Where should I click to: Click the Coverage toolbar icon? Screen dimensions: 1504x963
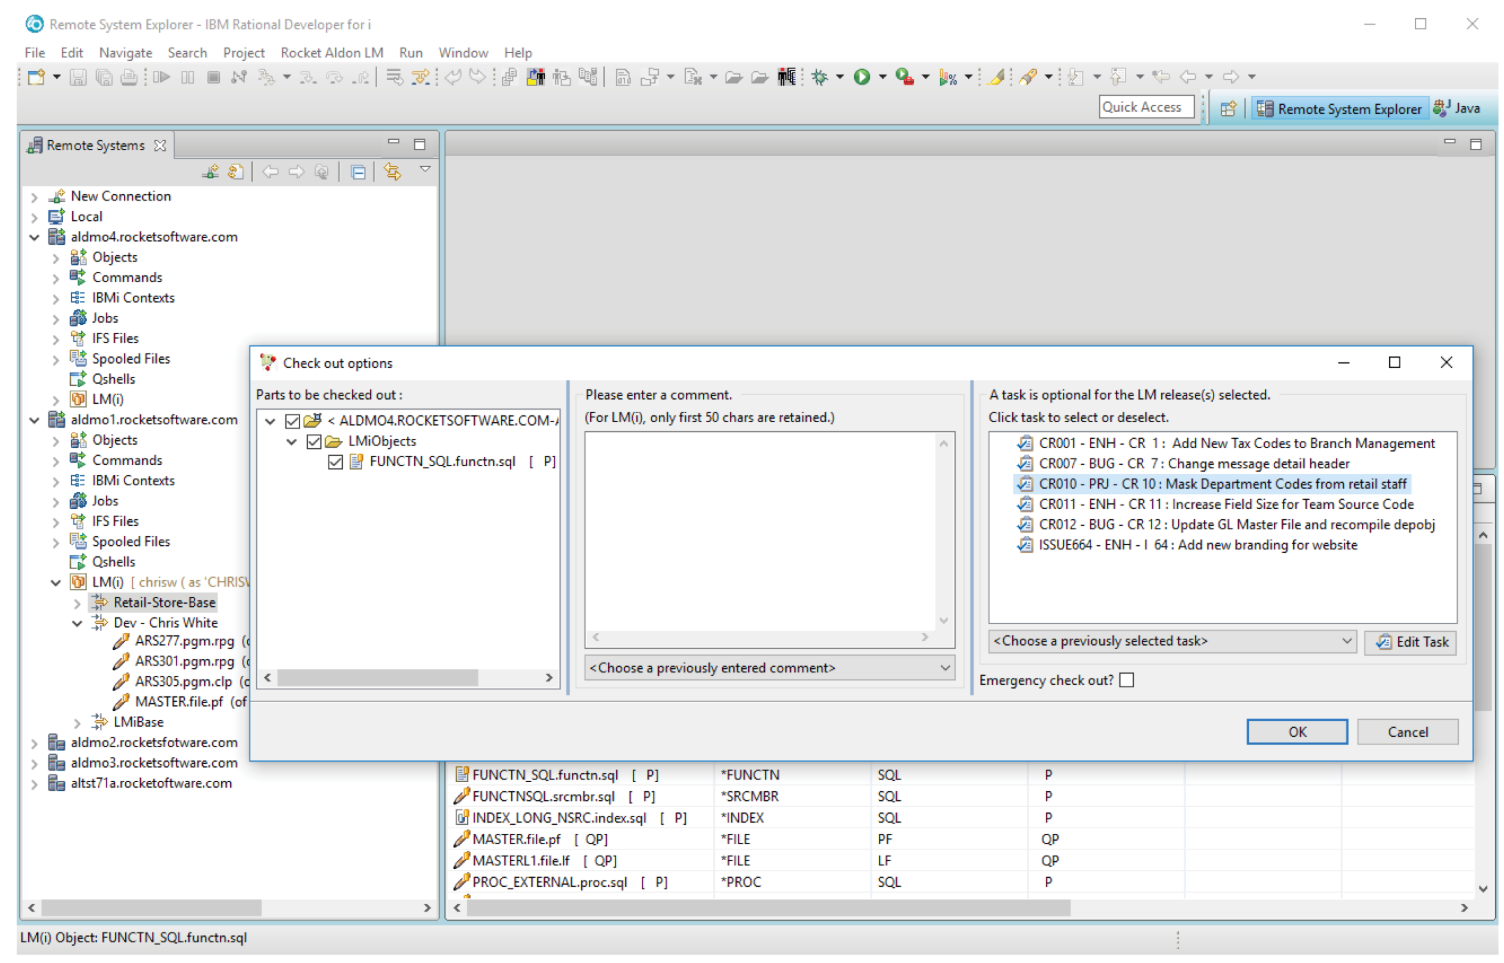[x=947, y=77]
